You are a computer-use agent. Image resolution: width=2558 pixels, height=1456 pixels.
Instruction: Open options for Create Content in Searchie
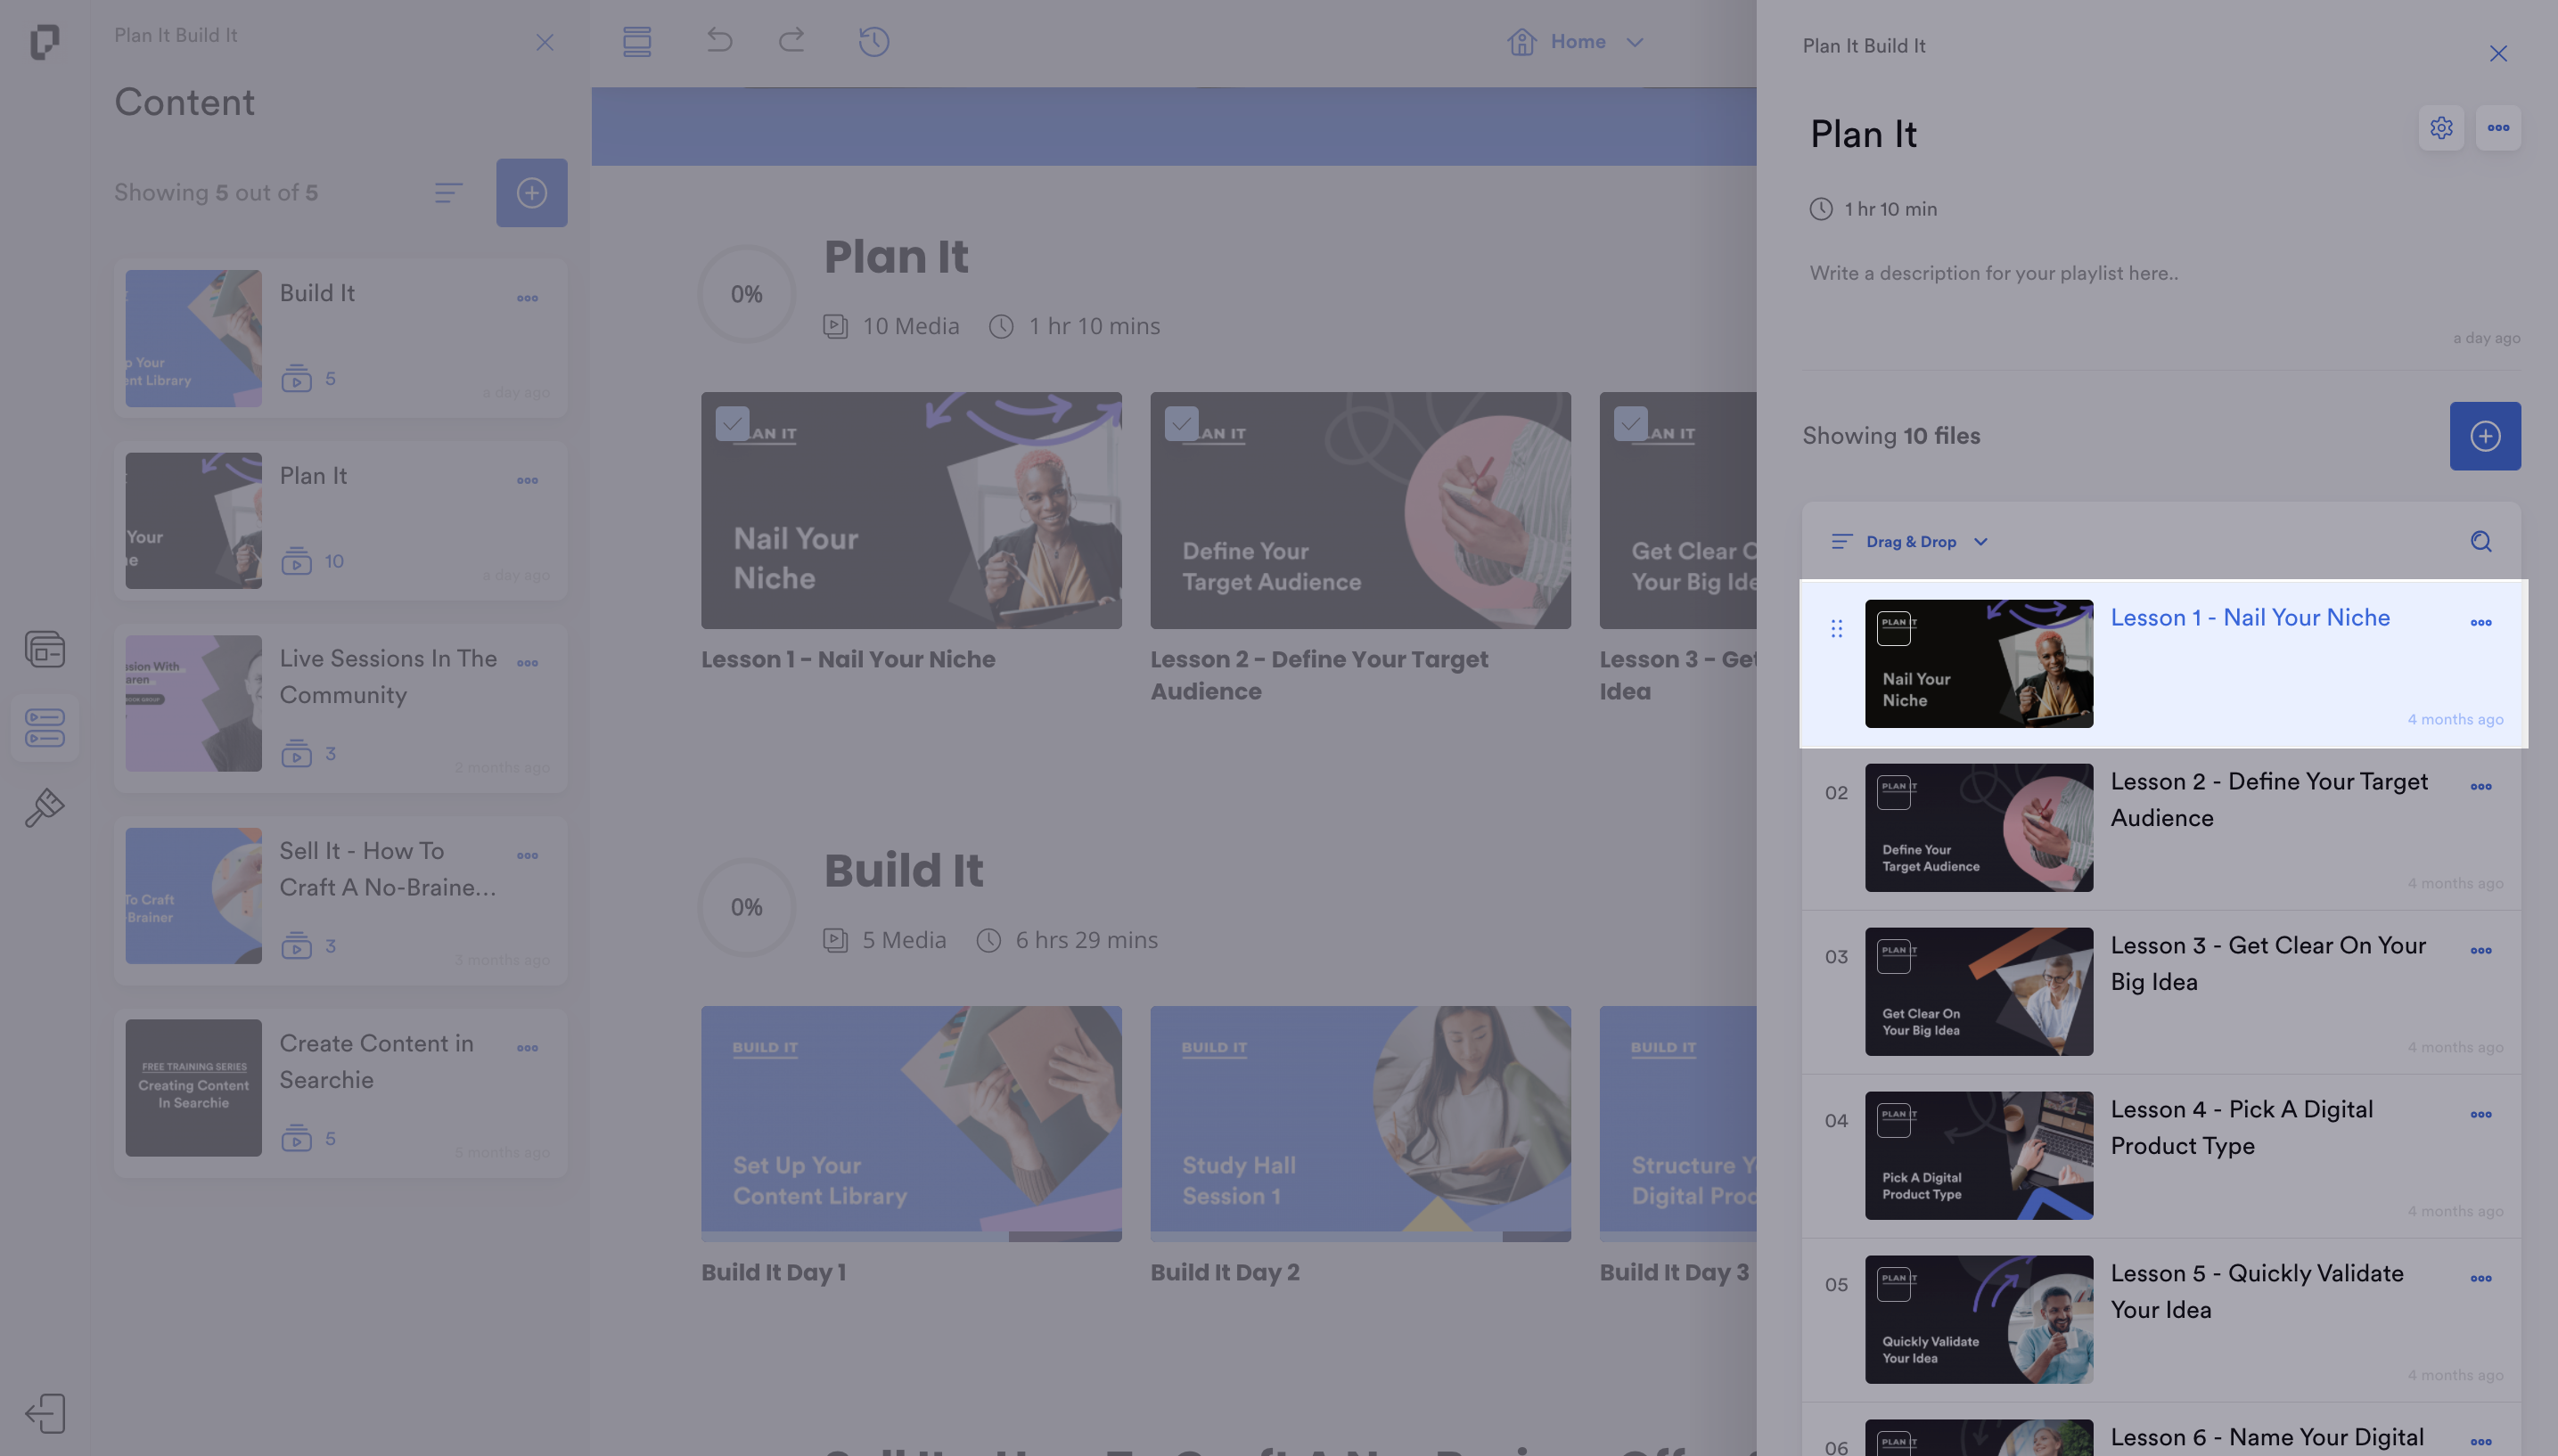click(527, 1048)
